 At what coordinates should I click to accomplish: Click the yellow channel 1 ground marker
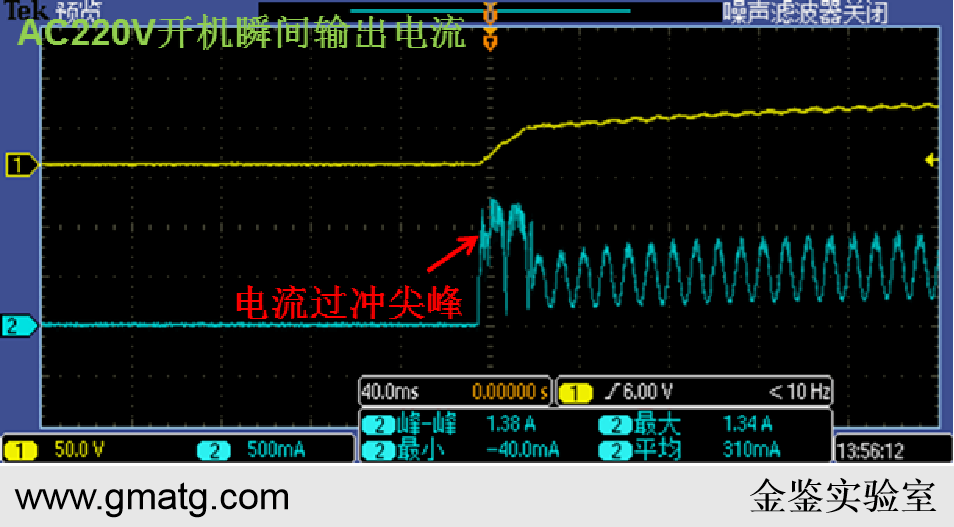click(x=20, y=164)
